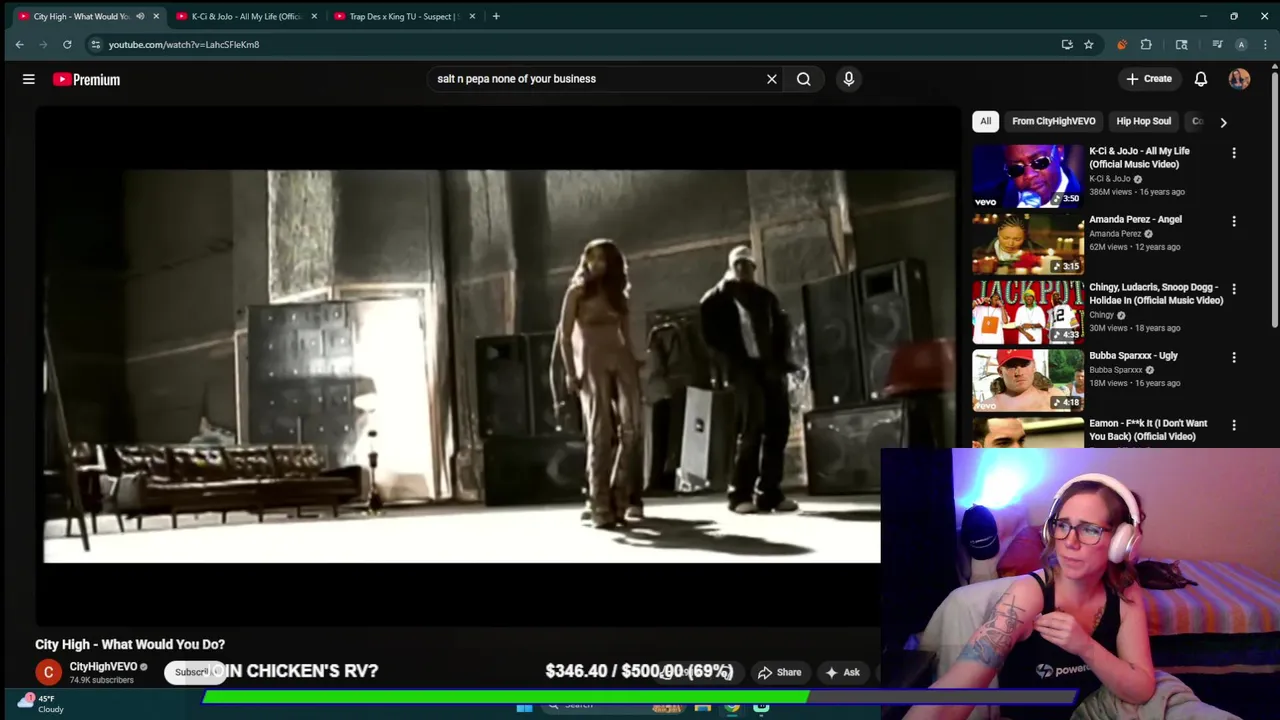Open the media controls music icon
1280x720 pixels.
coord(1217,44)
